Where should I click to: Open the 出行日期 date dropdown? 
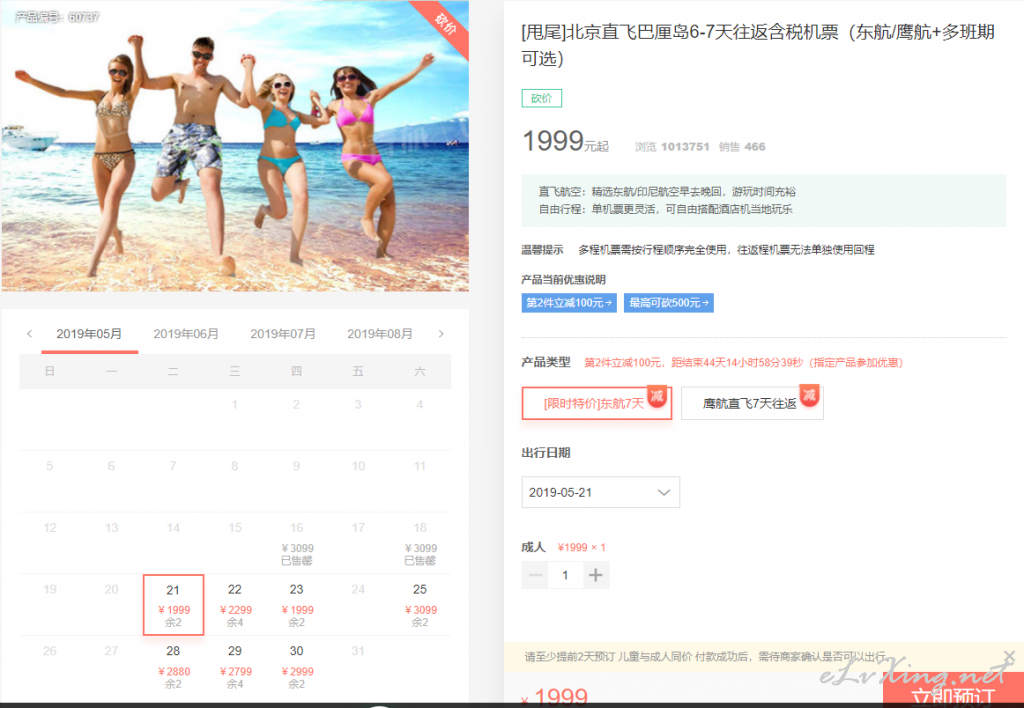click(600, 492)
